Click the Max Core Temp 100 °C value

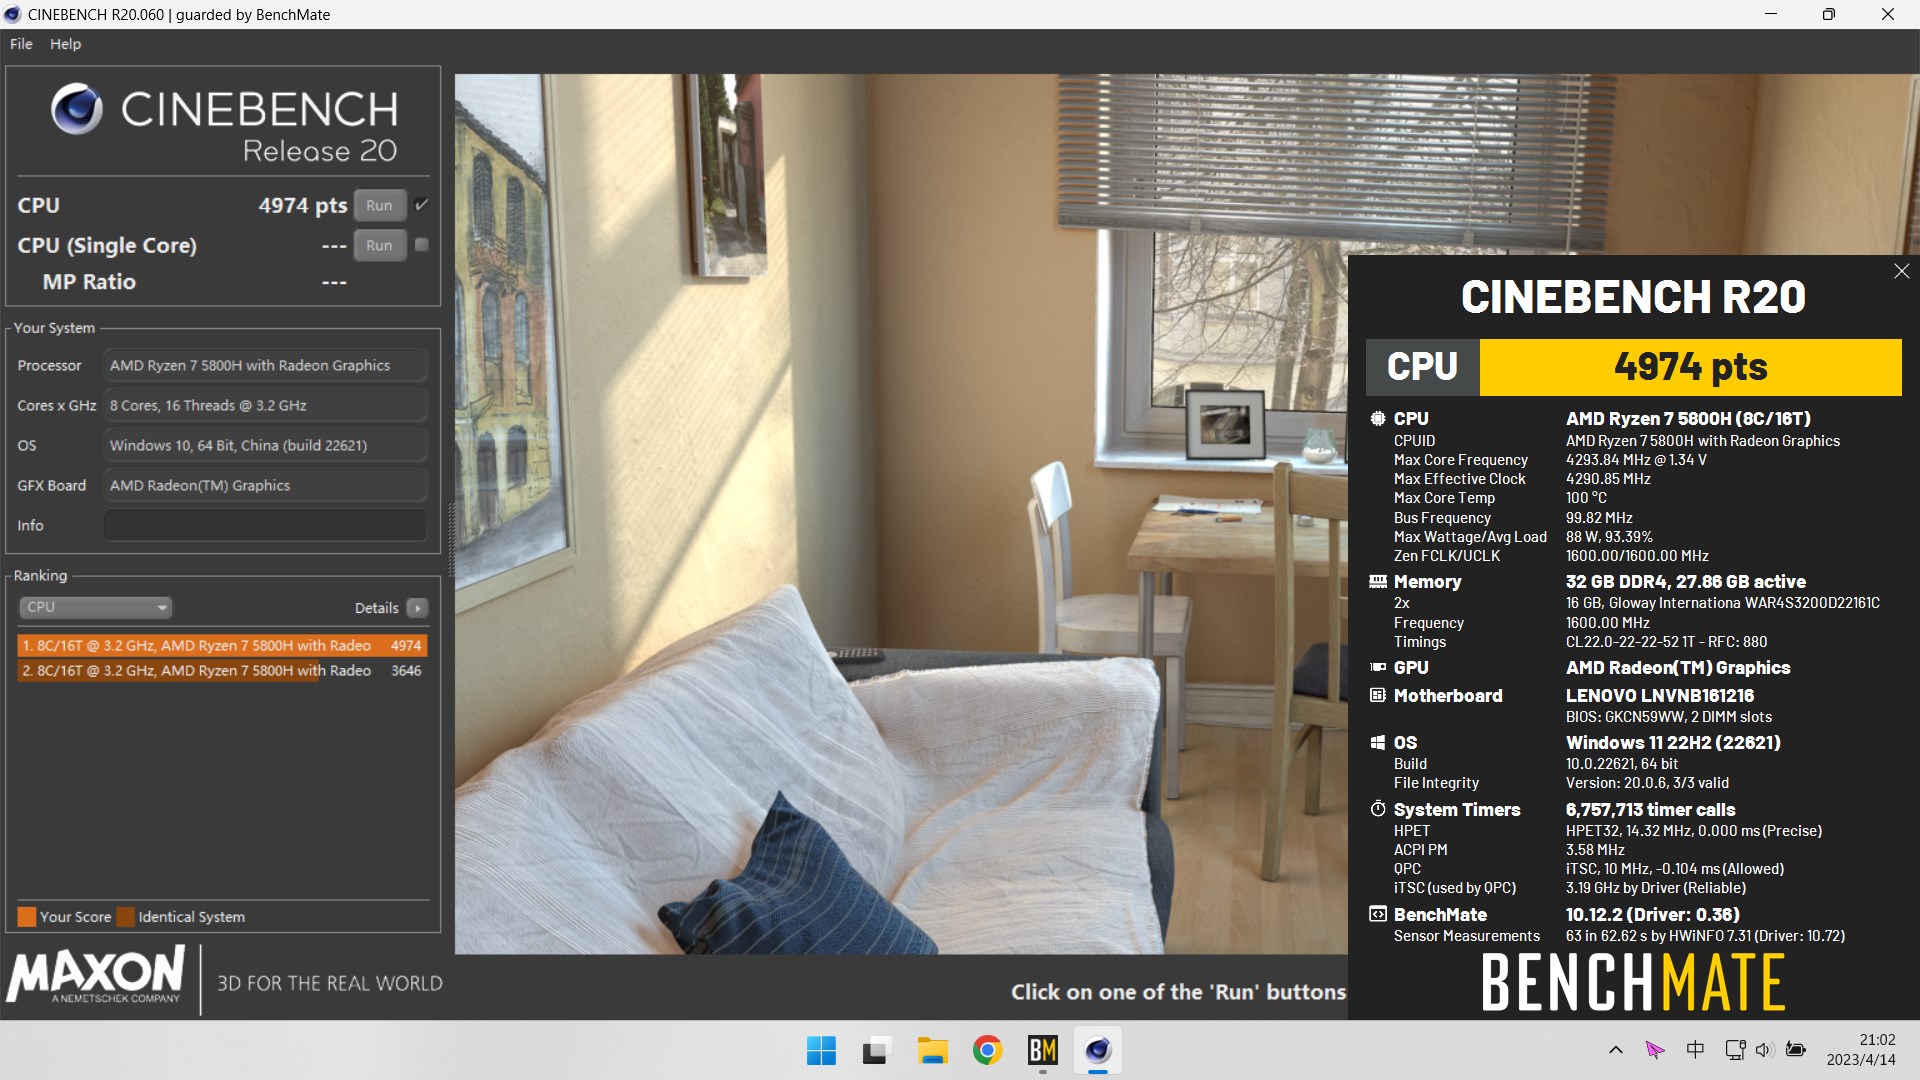click(x=1586, y=498)
